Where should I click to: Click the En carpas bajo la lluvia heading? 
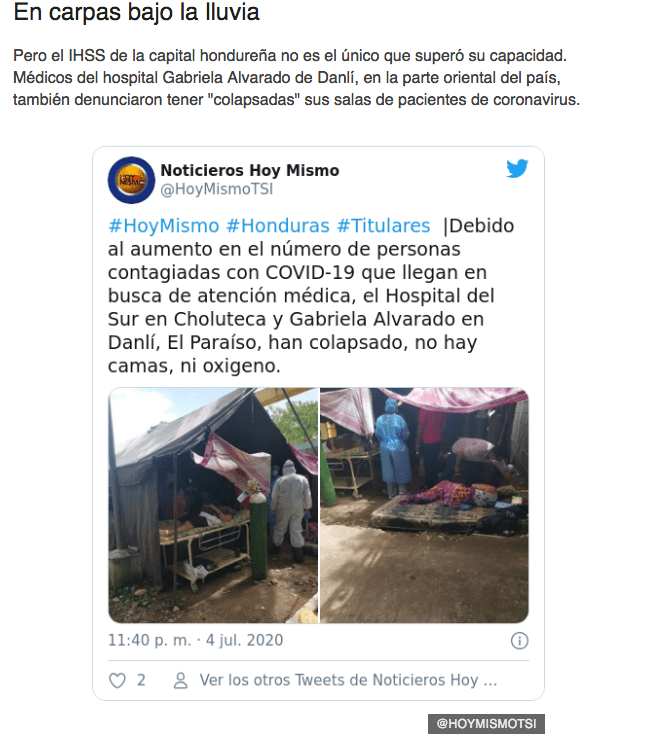pyautogui.click(x=136, y=12)
